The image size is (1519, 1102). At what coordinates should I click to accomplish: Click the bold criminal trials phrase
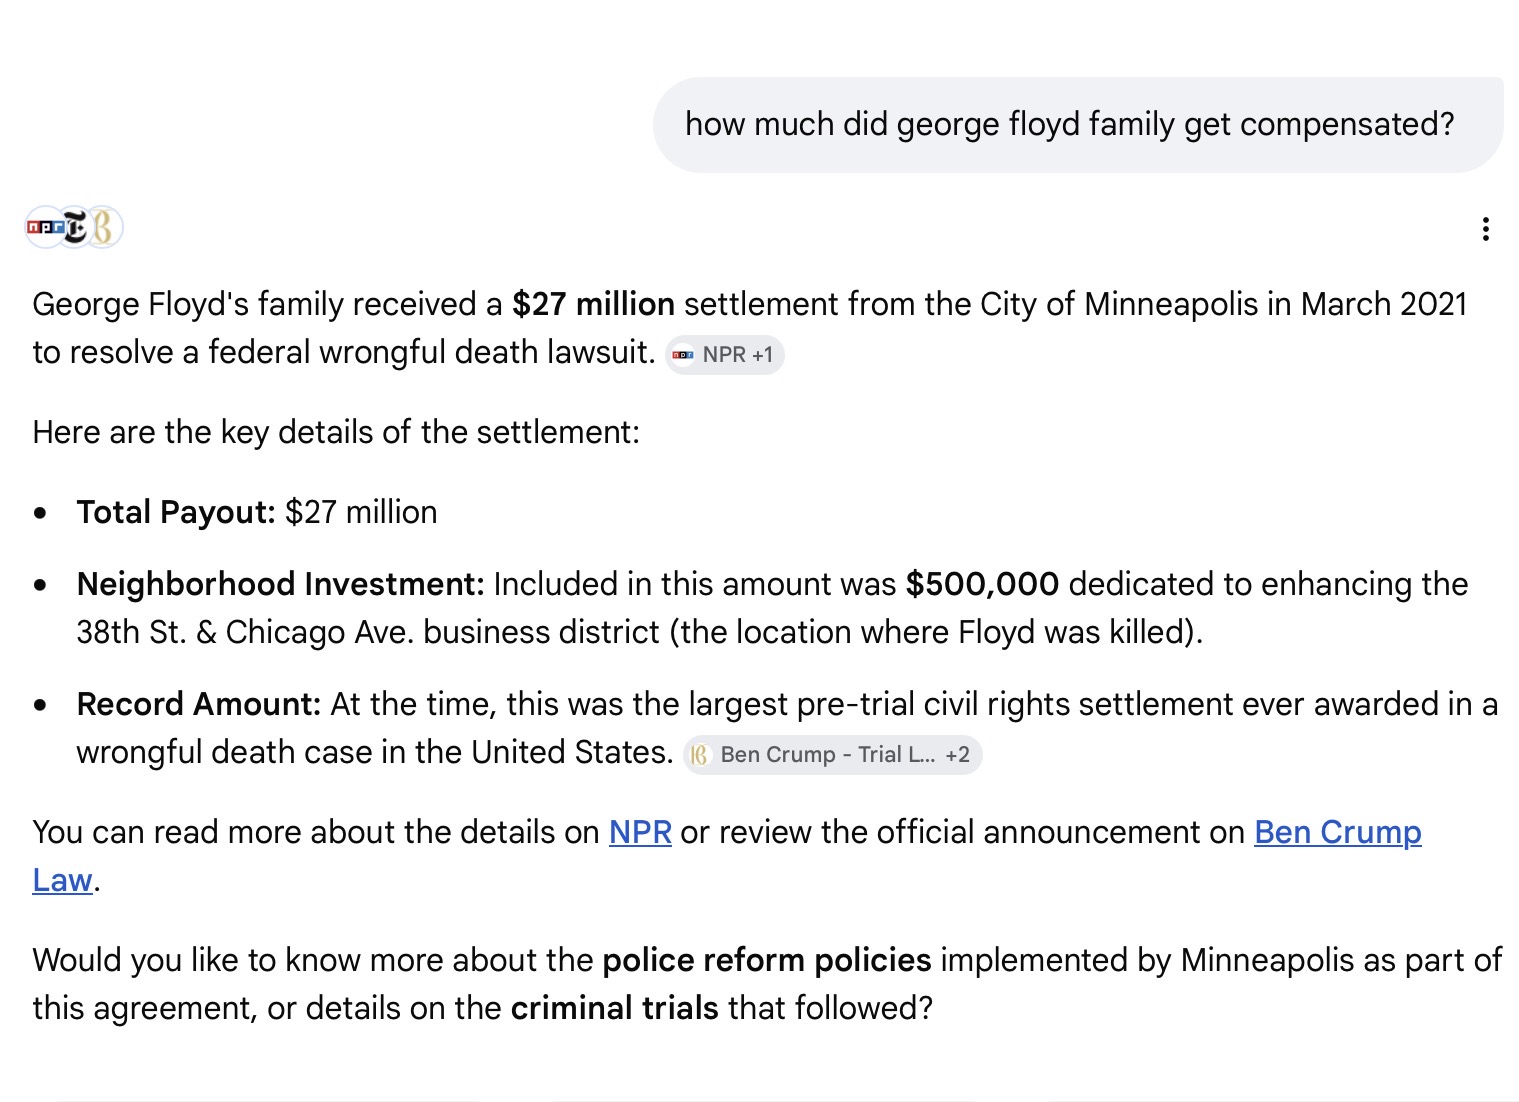(615, 1008)
